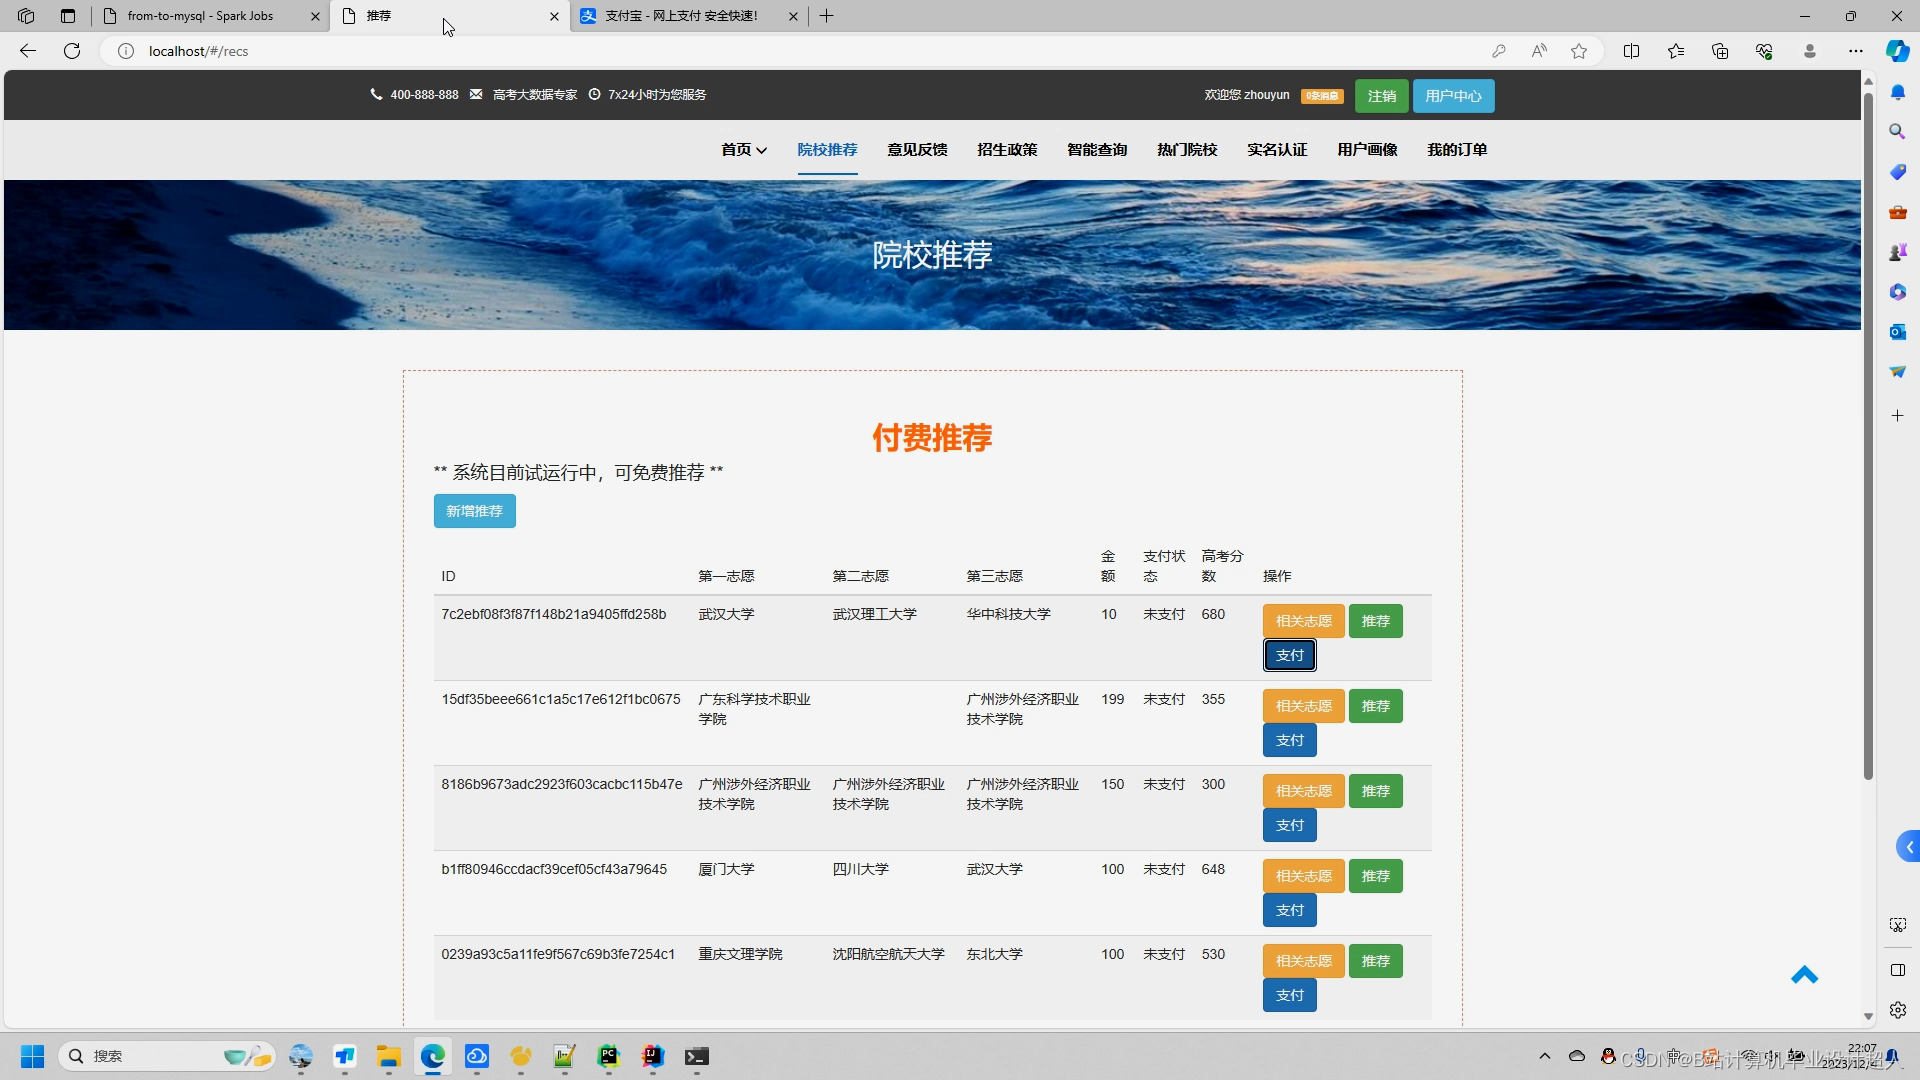Screen dimensions: 1920x1080
Task: Click the blue scroll-to-top arrow
Action: (1804, 975)
